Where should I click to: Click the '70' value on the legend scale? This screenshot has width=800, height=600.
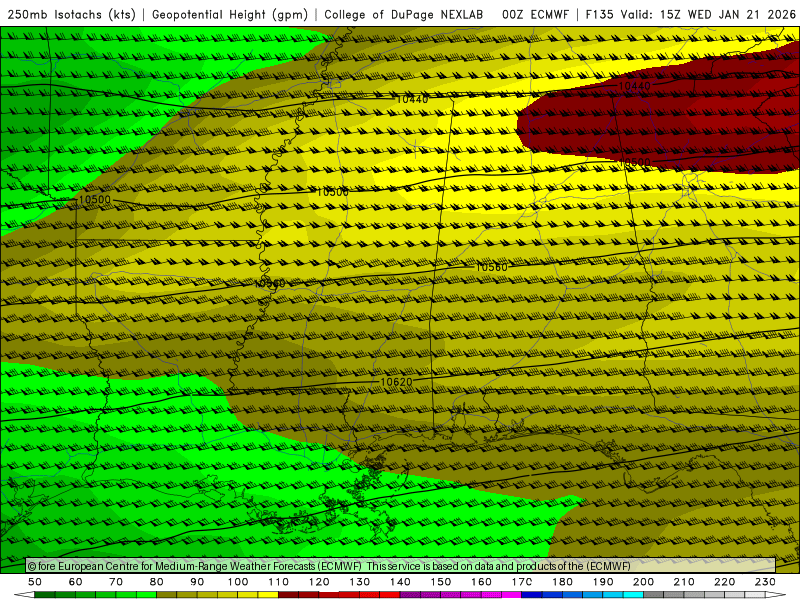point(116,582)
